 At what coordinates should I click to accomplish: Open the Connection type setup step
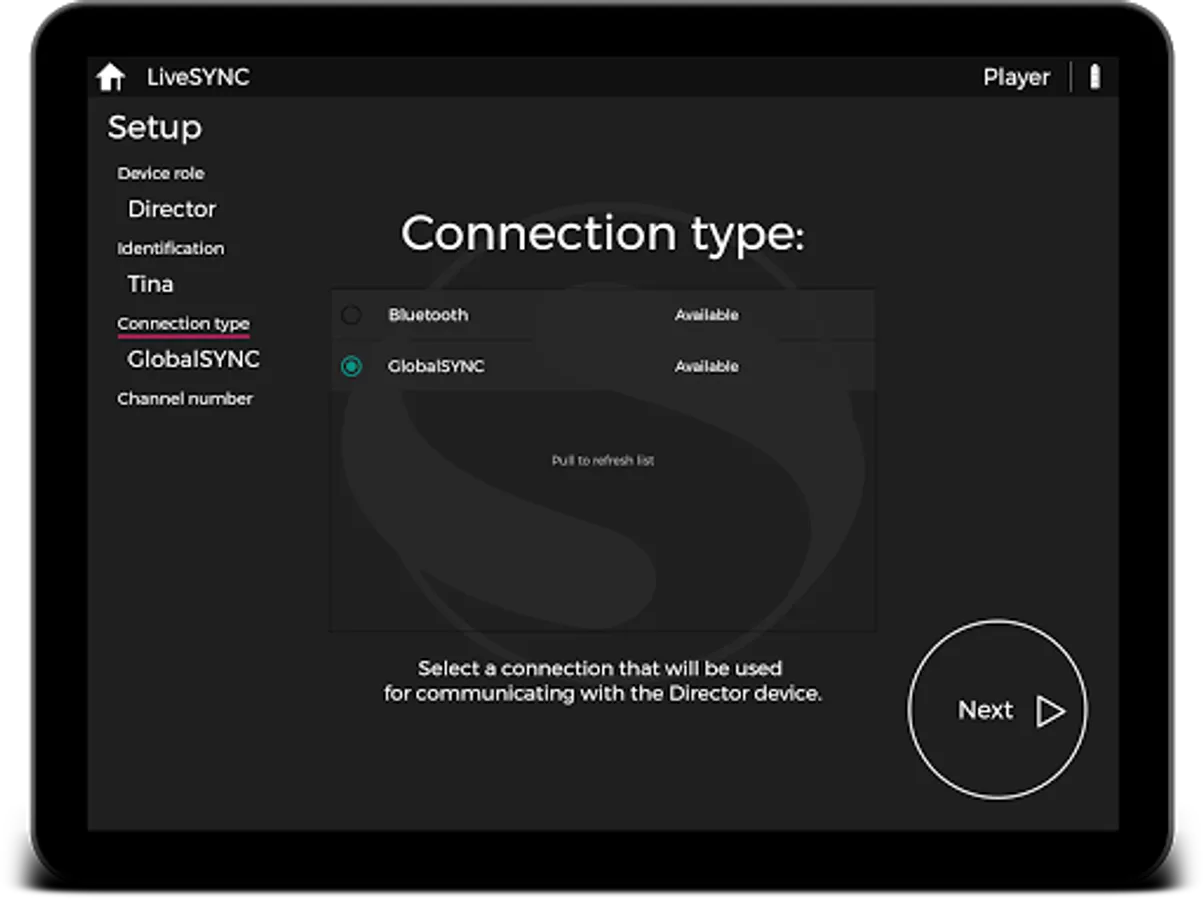(x=184, y=324)
